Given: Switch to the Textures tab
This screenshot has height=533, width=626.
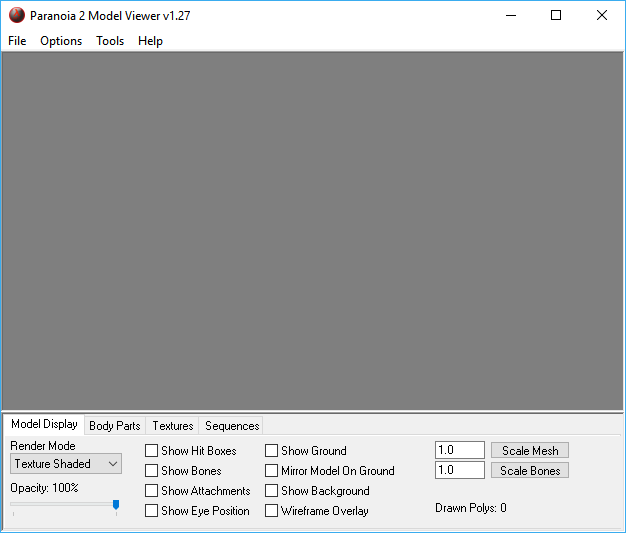Looking at the screenshot, I should pyautogui.click(x=172, y=426).
